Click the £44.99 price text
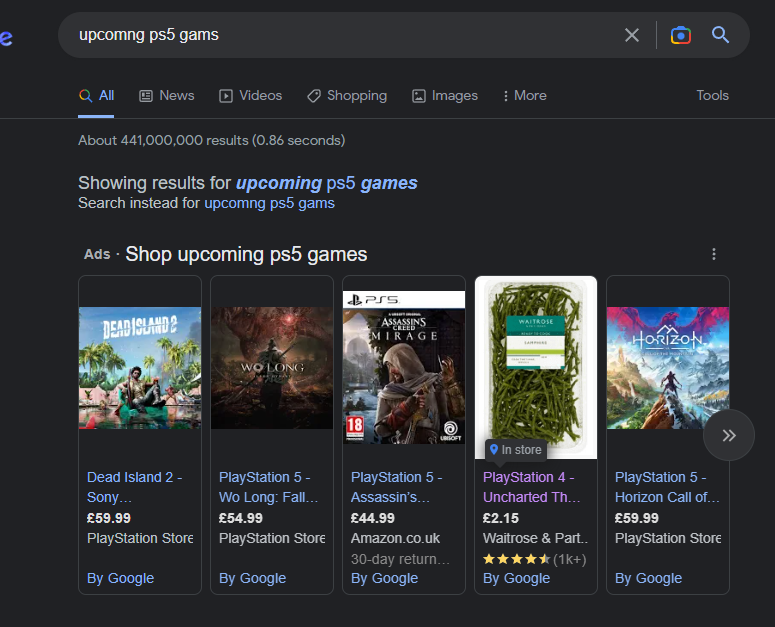 tap(373, 518)
